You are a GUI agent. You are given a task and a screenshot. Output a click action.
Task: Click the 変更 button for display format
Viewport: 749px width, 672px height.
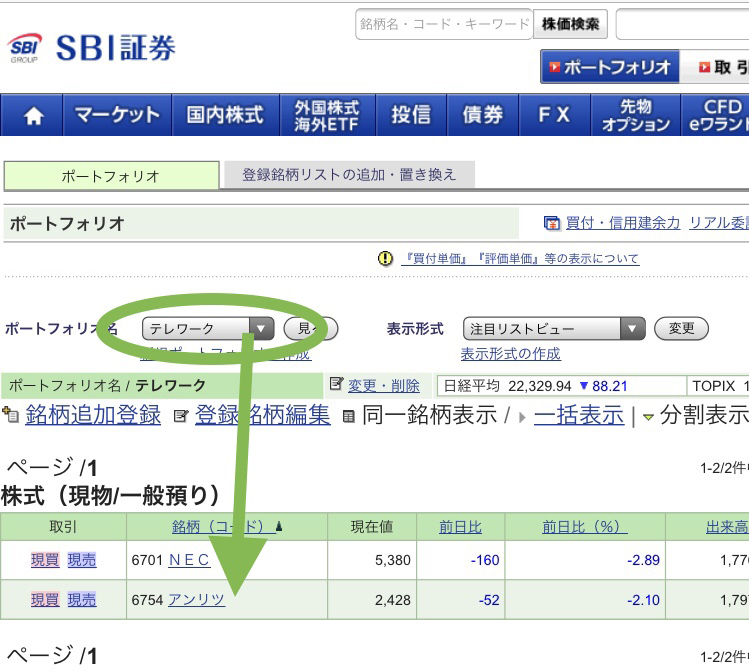click(681, 329)
